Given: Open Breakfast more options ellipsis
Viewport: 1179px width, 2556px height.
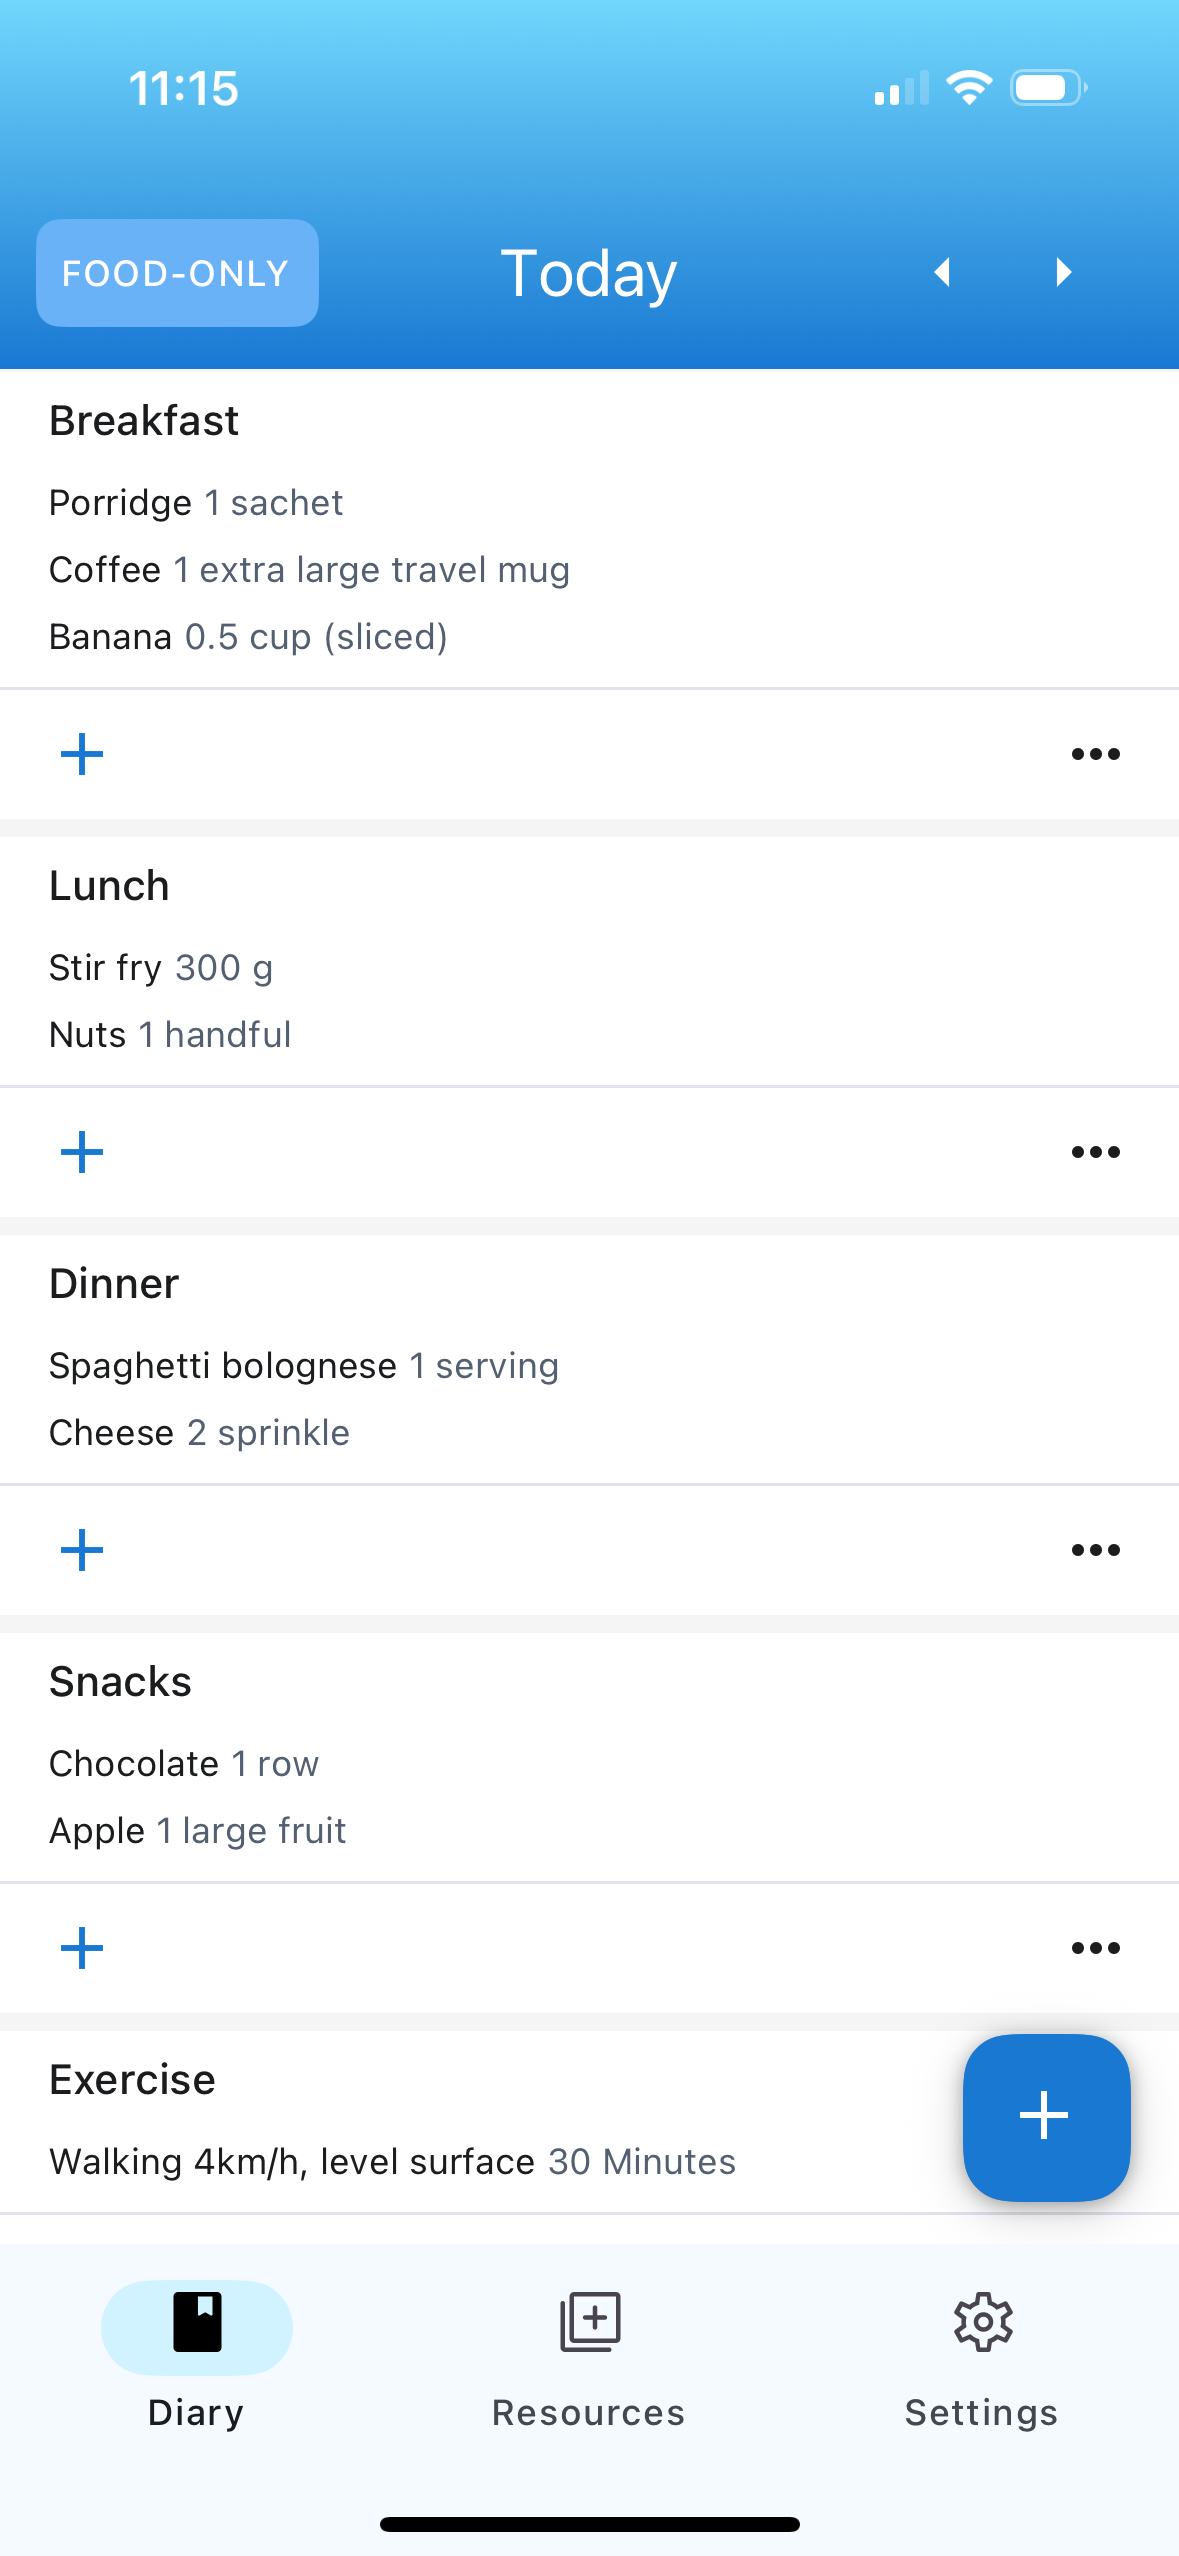Looking at the screenshot, I should (x=1095, y=754).
